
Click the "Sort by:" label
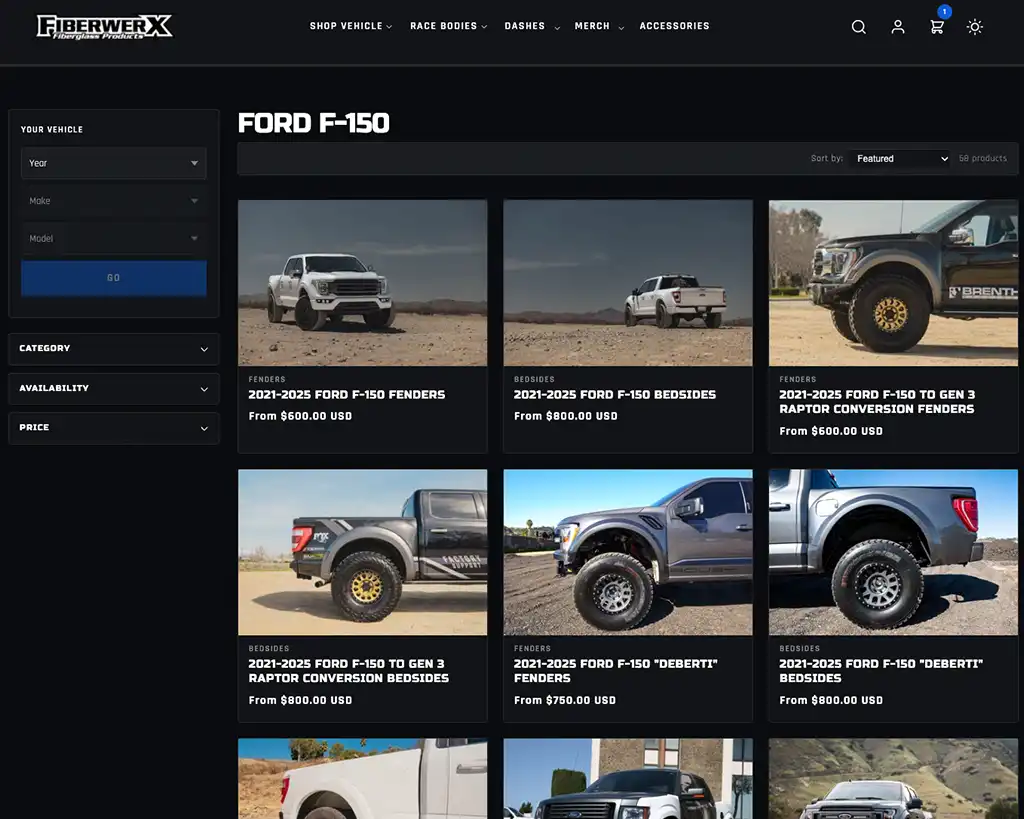827,159
